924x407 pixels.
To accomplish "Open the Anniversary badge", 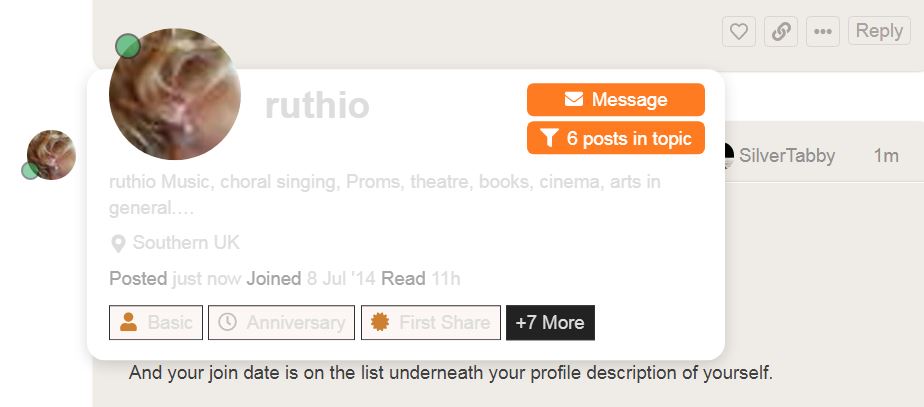I will (x=282, y=322).
